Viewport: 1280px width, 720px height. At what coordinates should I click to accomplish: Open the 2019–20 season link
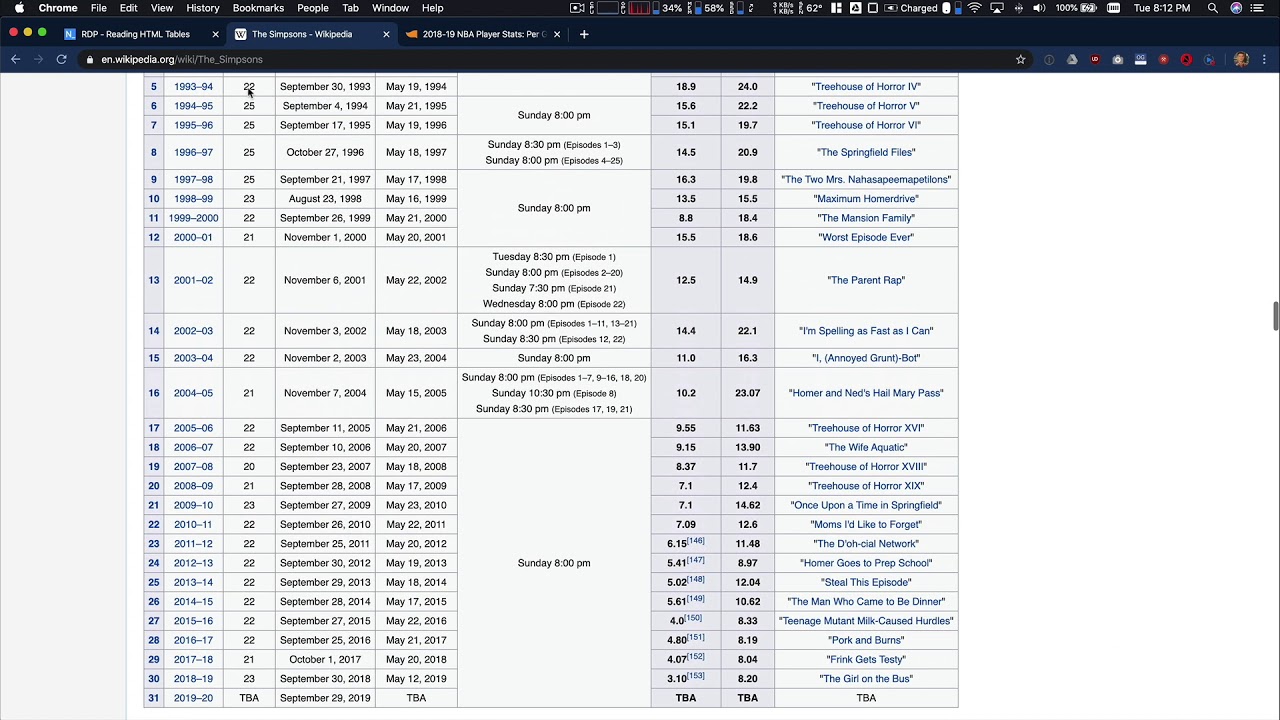pos(193,698)
